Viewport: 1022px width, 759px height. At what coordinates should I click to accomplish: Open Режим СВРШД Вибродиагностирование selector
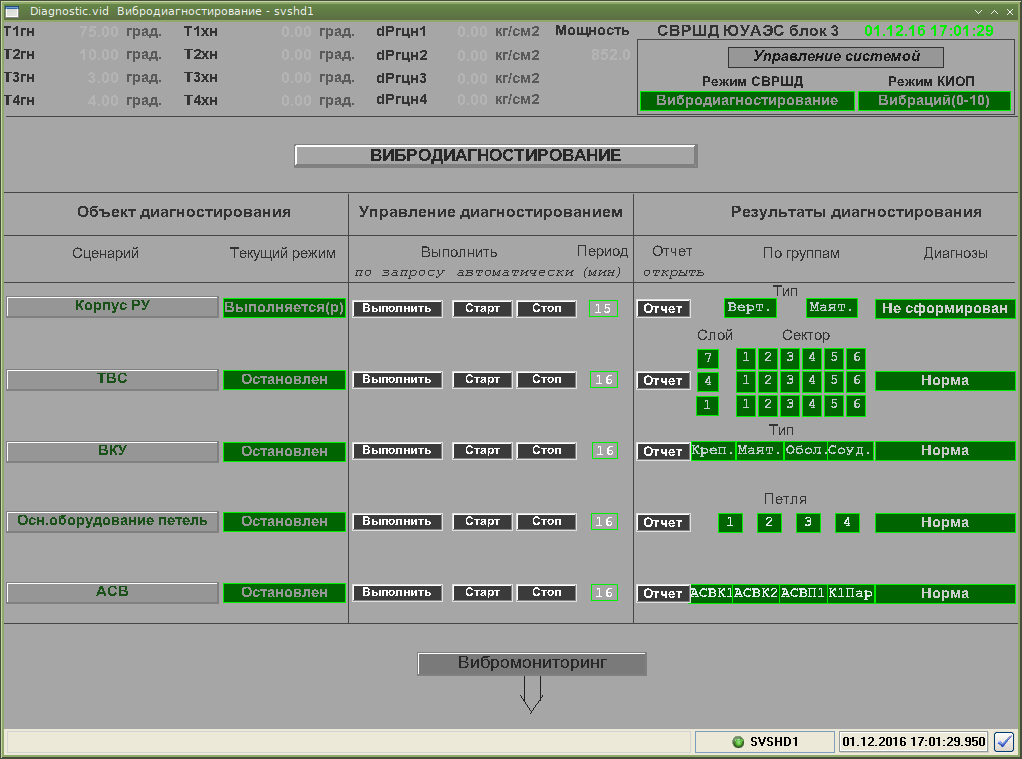[747, 101]
